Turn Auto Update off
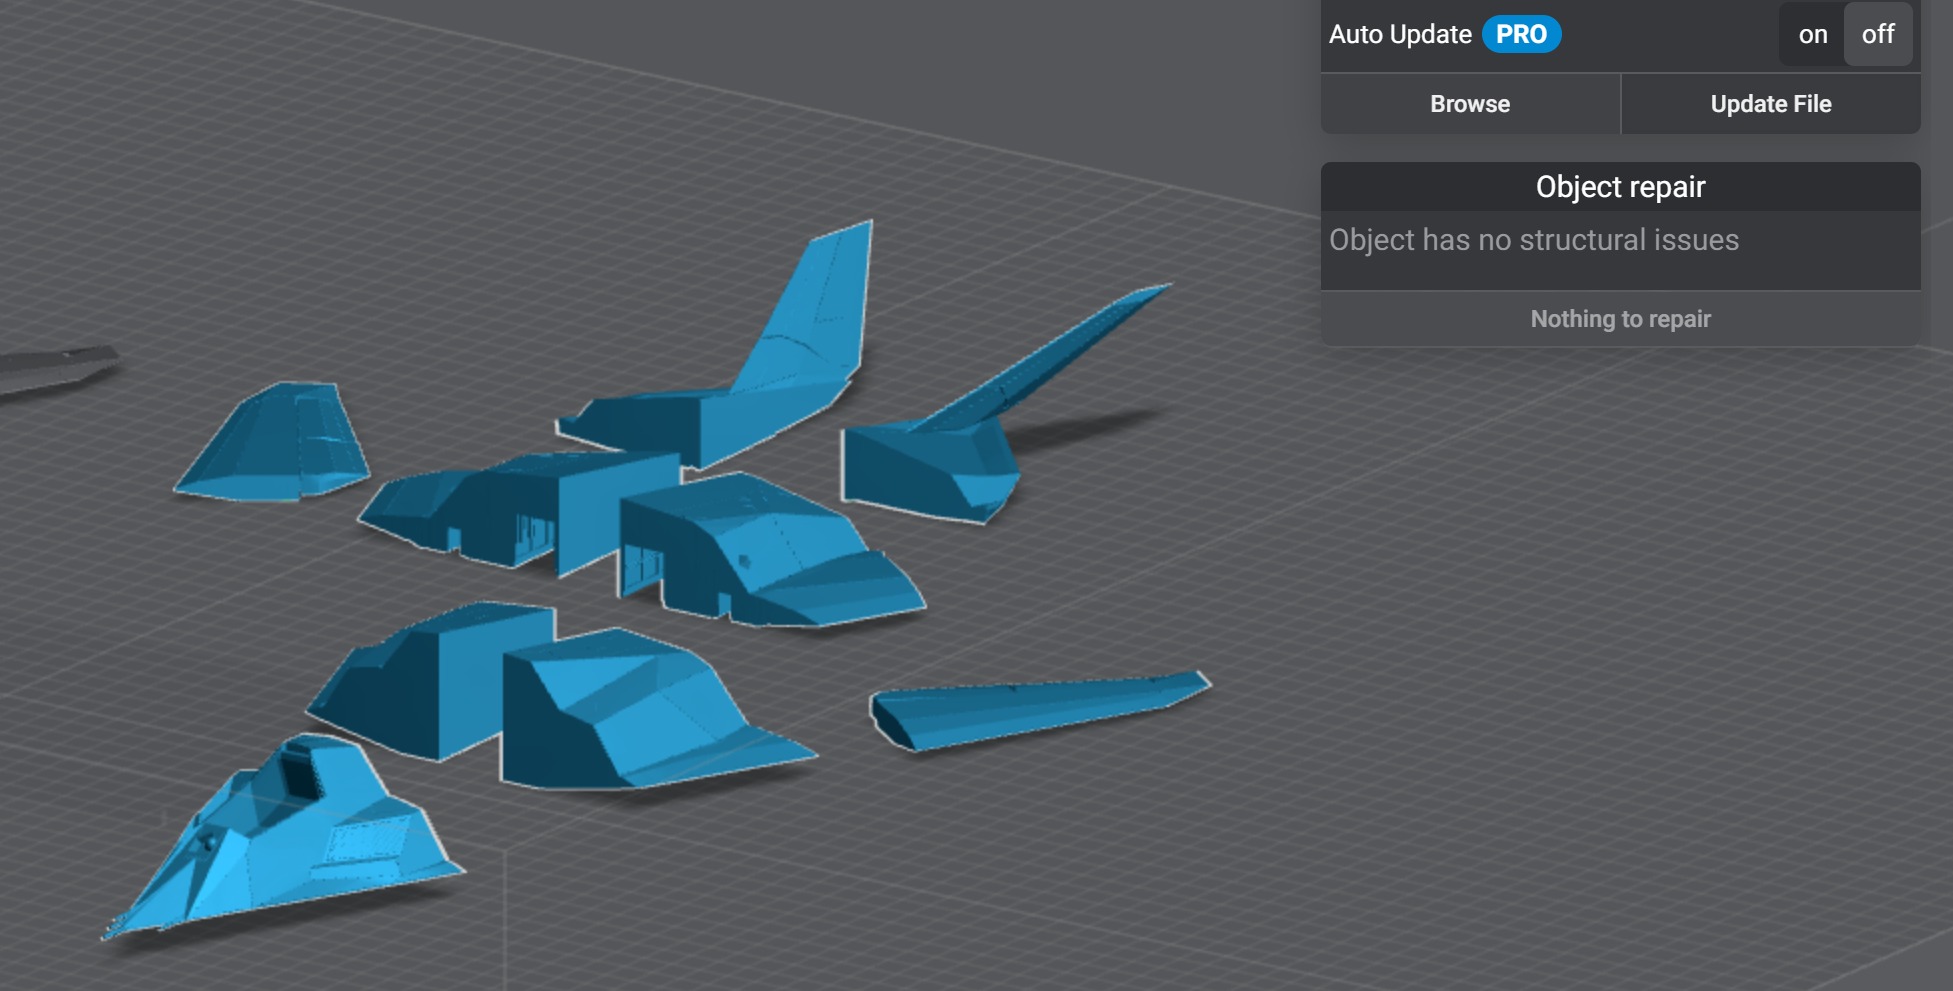Viewport: 1953px width, 991px height. tap(1878, 35)
